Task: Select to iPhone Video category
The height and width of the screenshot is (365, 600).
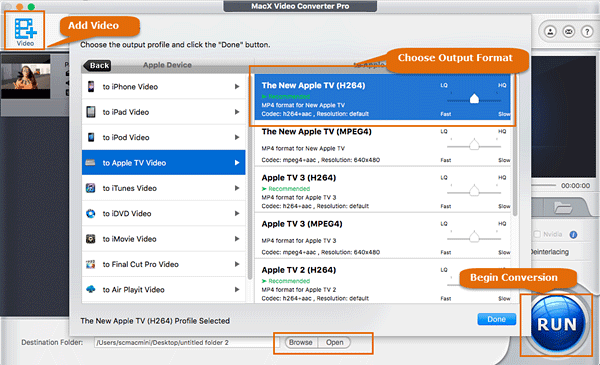Action: click(163, 86)
